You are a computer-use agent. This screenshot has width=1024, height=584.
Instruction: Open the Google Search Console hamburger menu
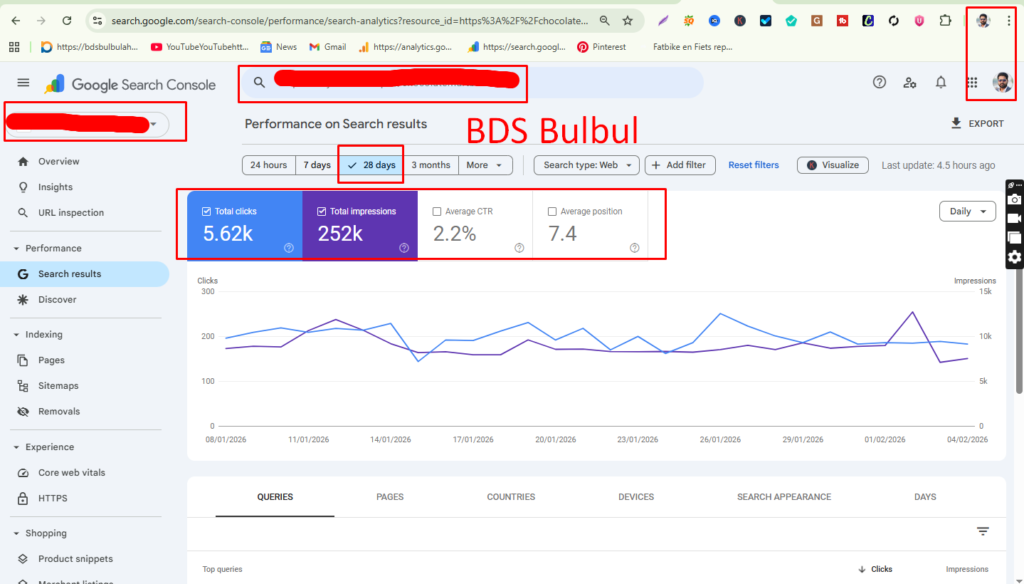pos(23,83)
